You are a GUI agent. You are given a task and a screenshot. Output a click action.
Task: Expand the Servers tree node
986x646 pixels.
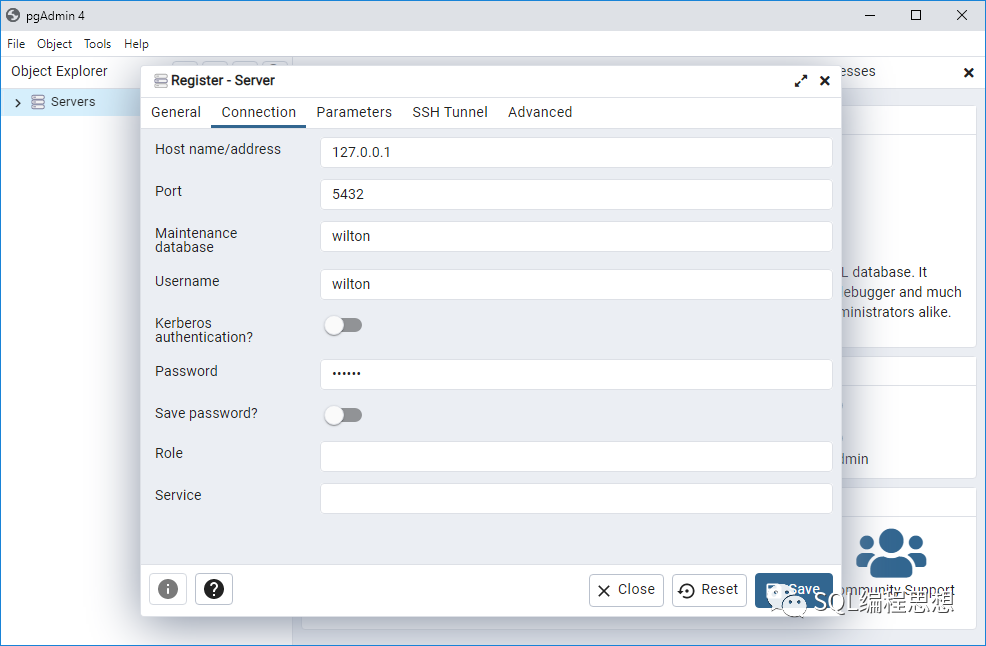(x=18, y=102)
